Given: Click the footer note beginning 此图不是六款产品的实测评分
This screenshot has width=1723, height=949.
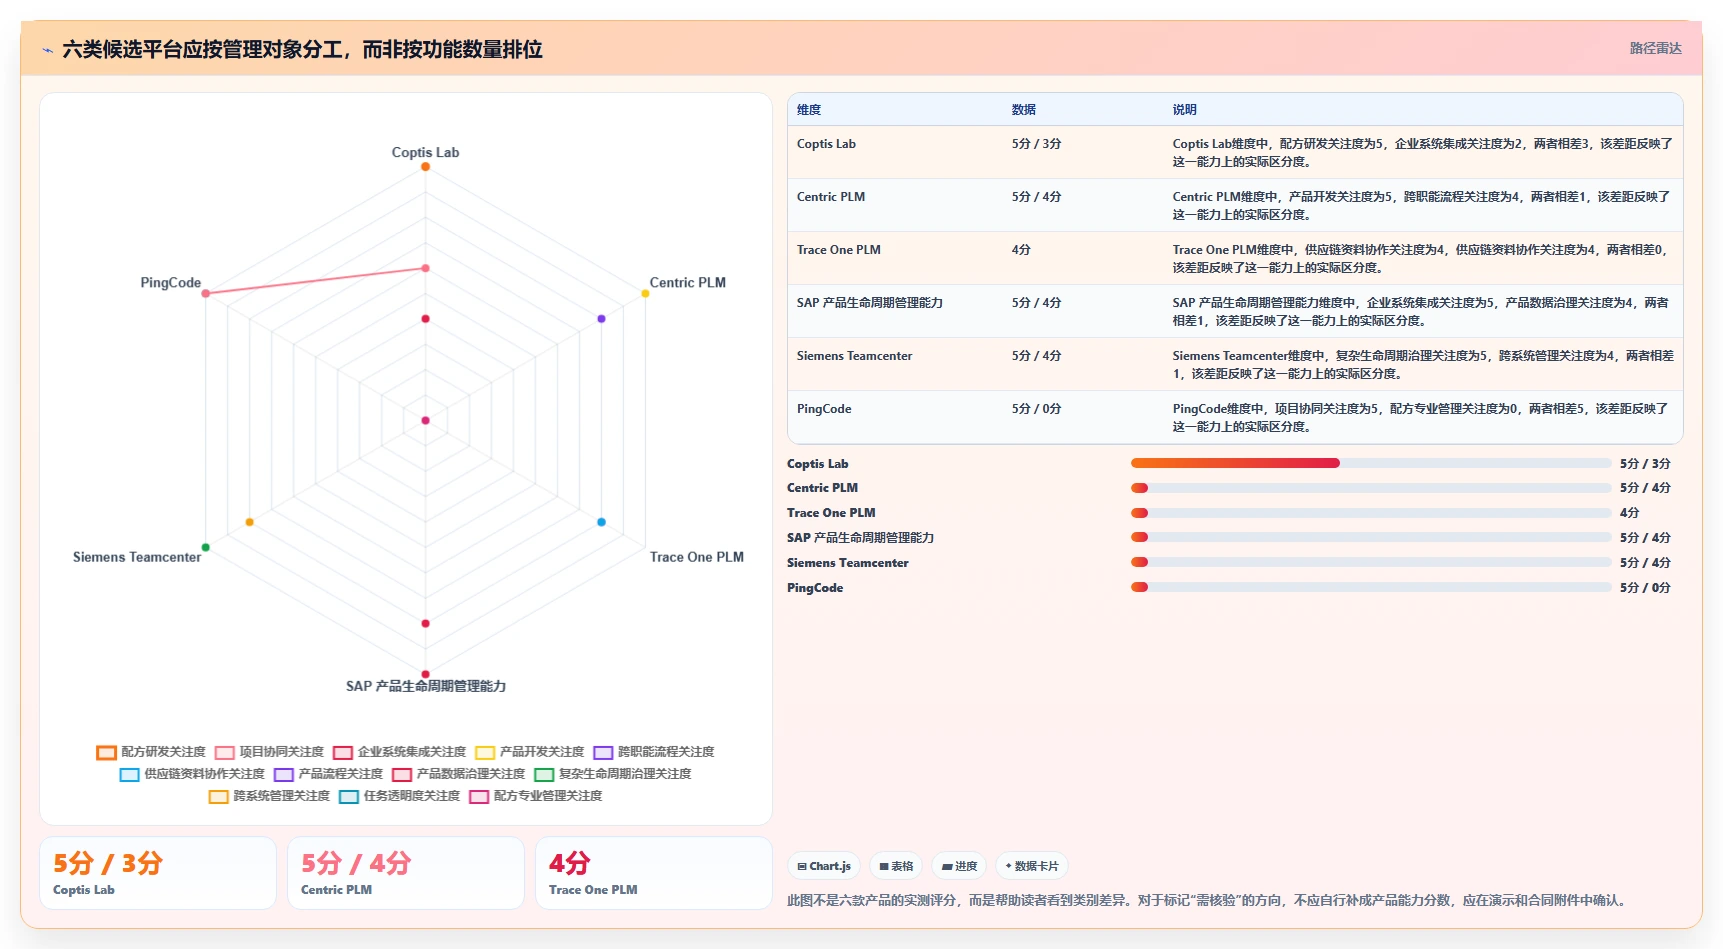Looking at the screenshot, I should (1209, 901).
